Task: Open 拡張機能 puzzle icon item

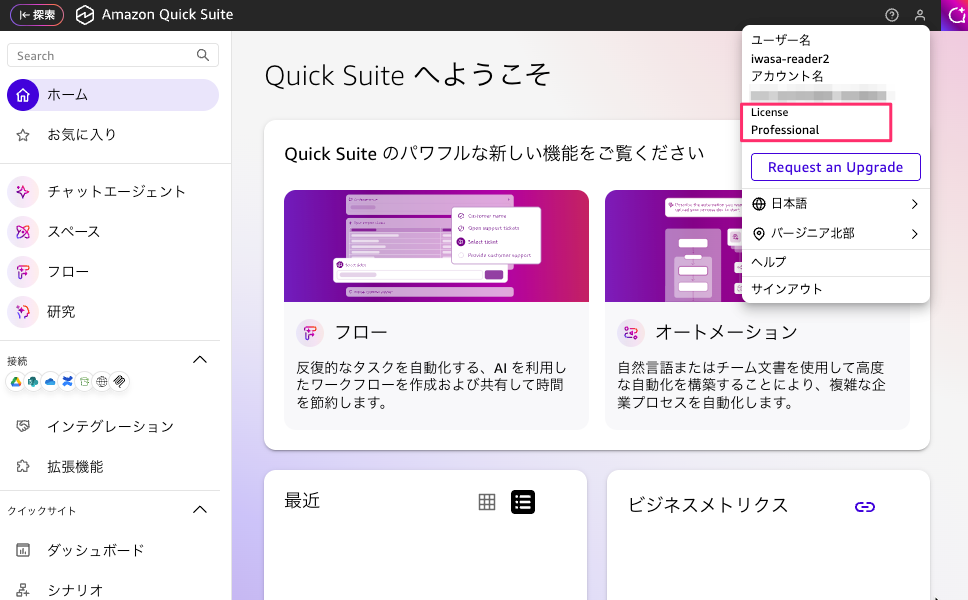Action: 23,467
